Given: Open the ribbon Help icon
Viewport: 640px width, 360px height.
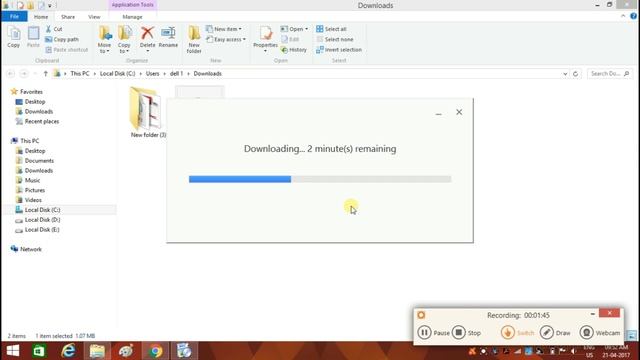Looking at the screenshot, I should pyautogui.click(x=633, y=16).
